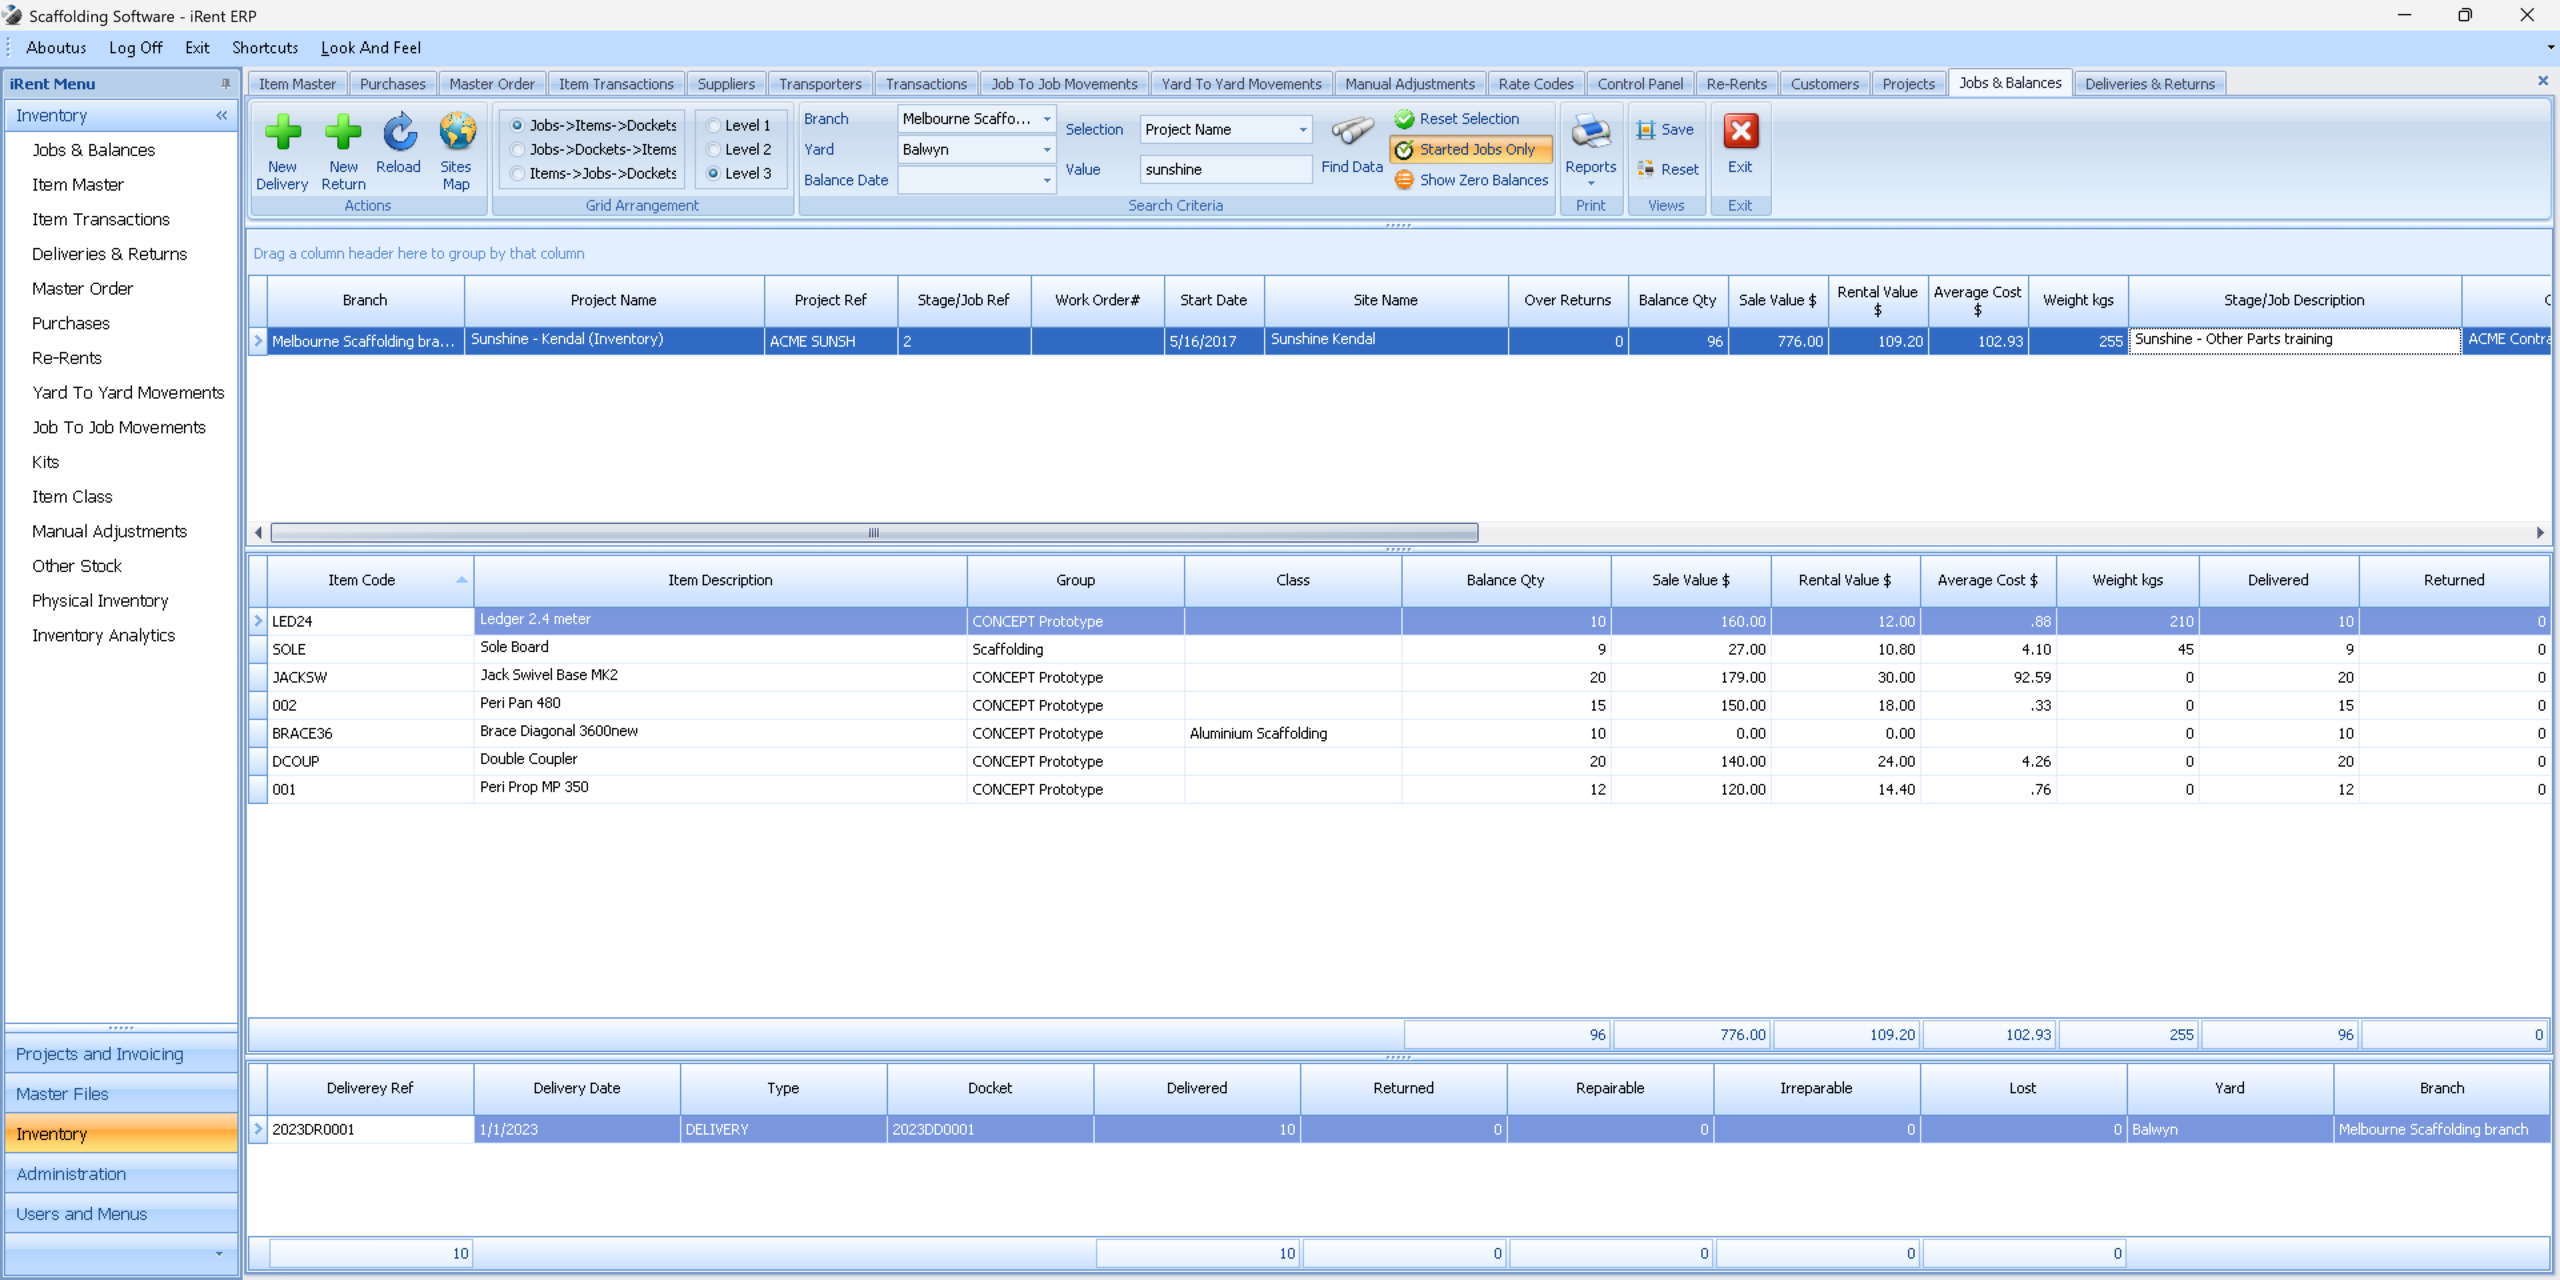Viewport: 2560px width, 1280px height.
Task: Click the New Return plus icon
Action: pyautogui.click(x=343, y=133)
